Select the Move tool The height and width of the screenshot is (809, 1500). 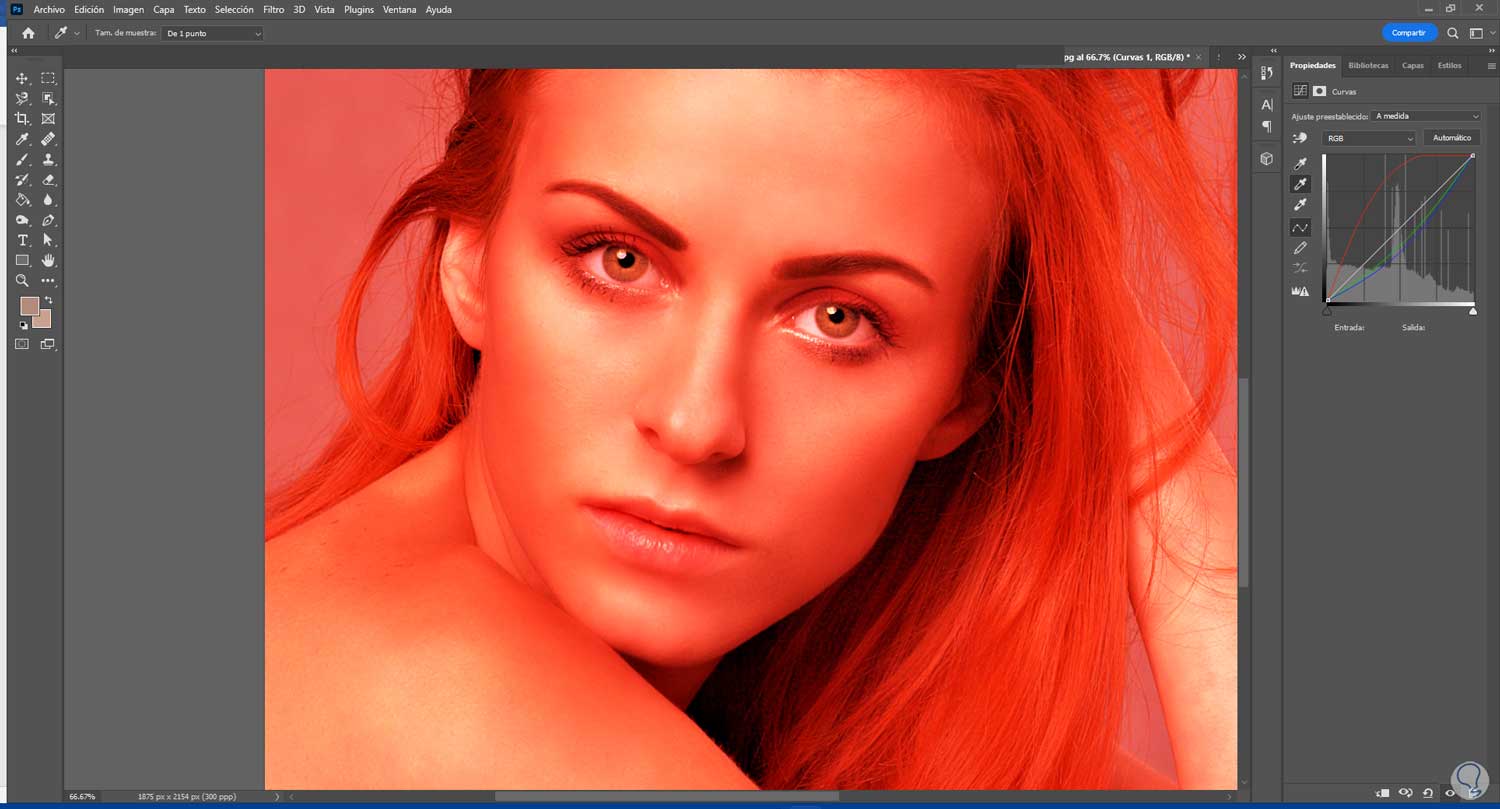click(x=22, y=79)
